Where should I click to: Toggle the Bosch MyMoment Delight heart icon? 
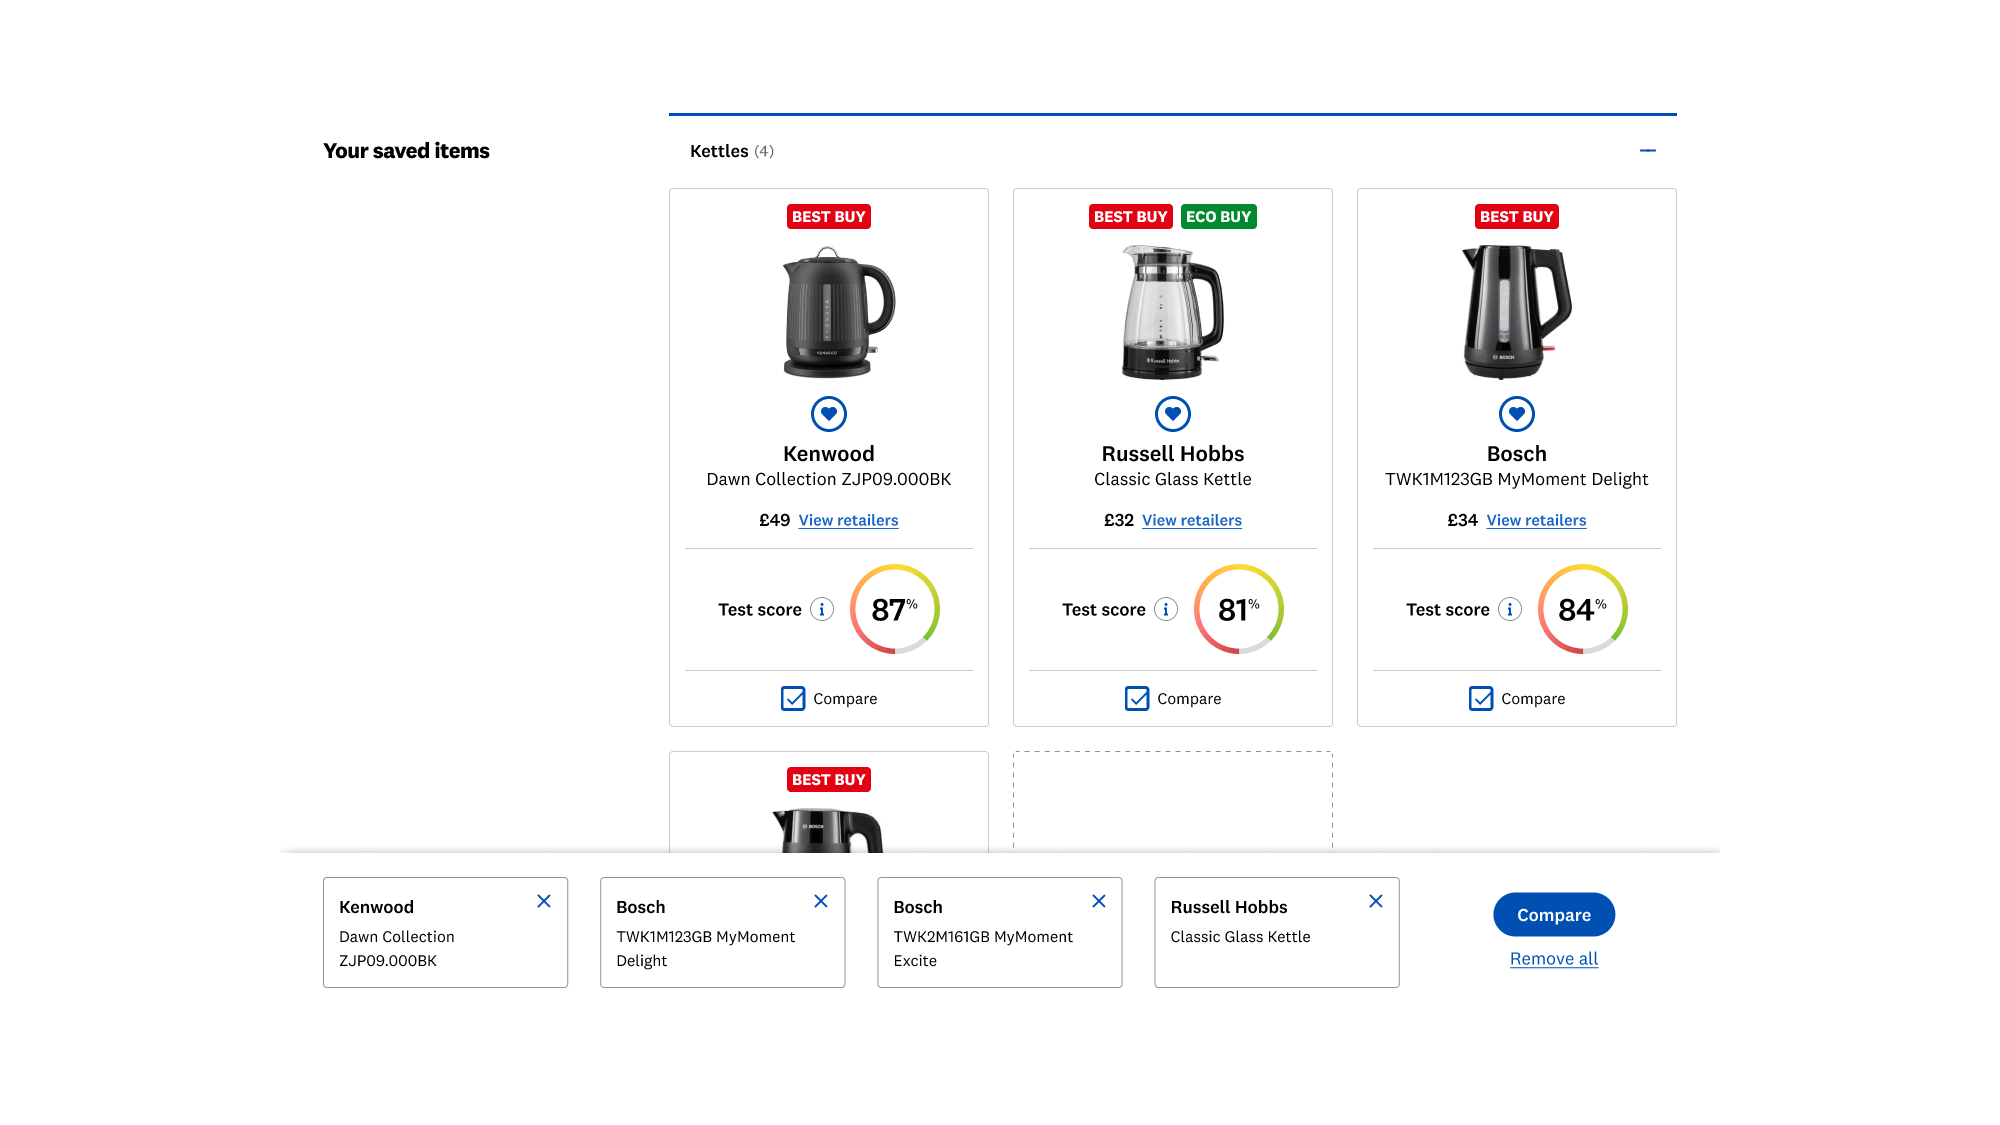(1516, 413)
